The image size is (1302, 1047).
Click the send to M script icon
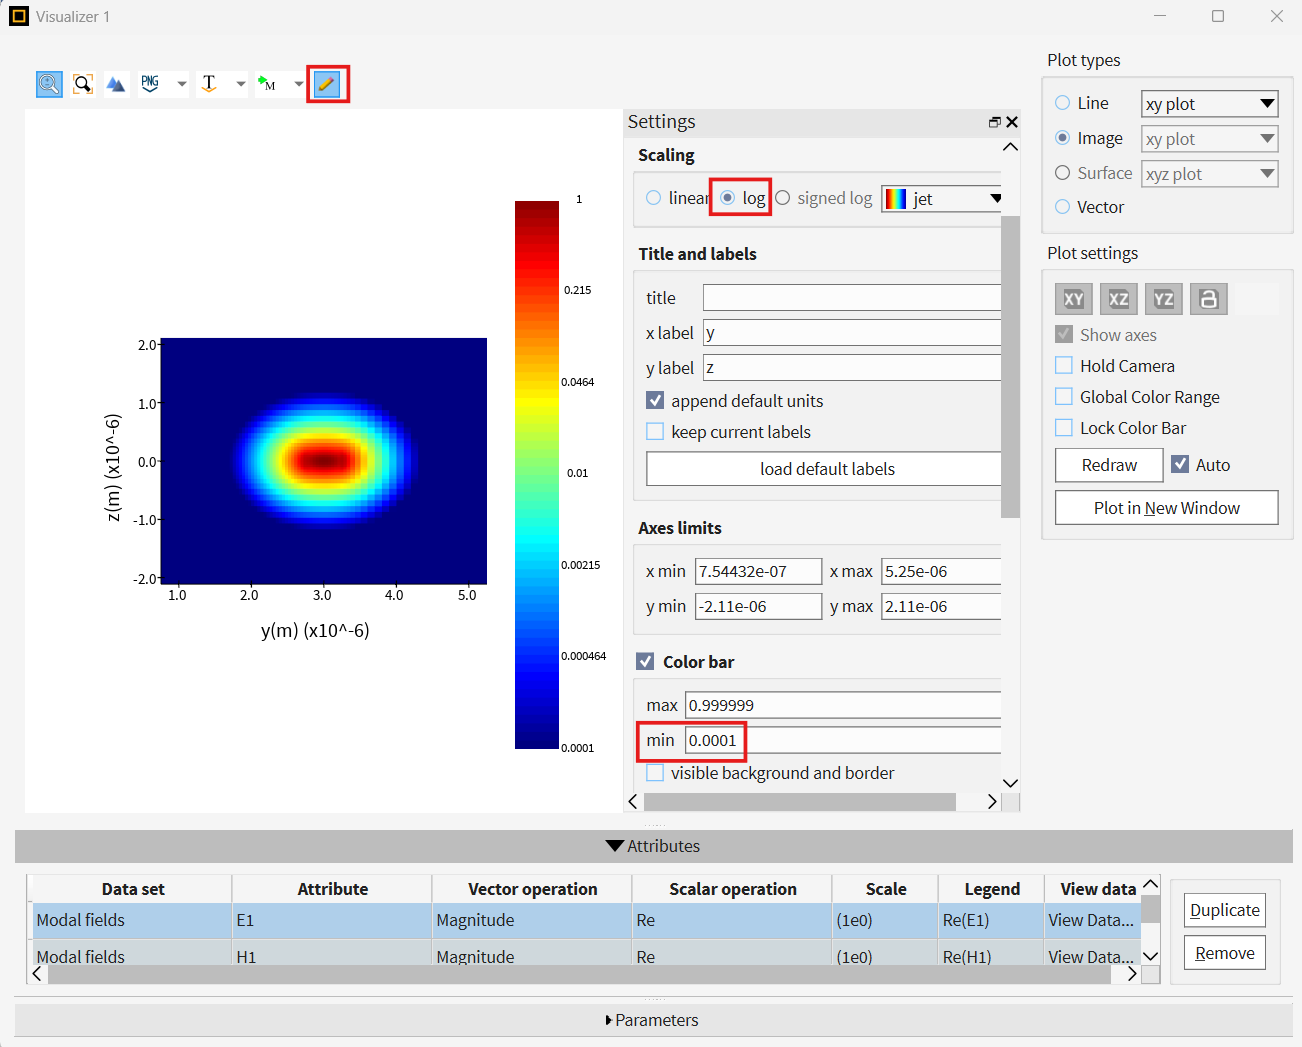coord(267,84)
